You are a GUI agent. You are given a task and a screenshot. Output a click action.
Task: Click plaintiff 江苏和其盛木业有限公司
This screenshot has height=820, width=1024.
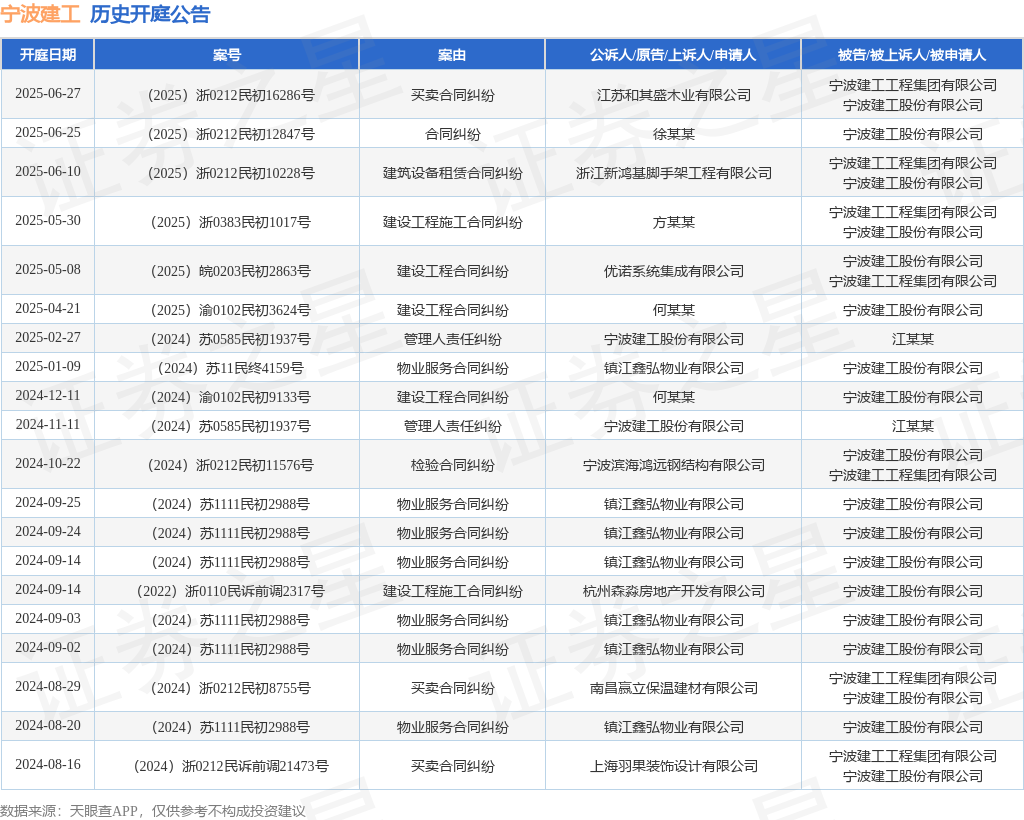click(673, 95)
